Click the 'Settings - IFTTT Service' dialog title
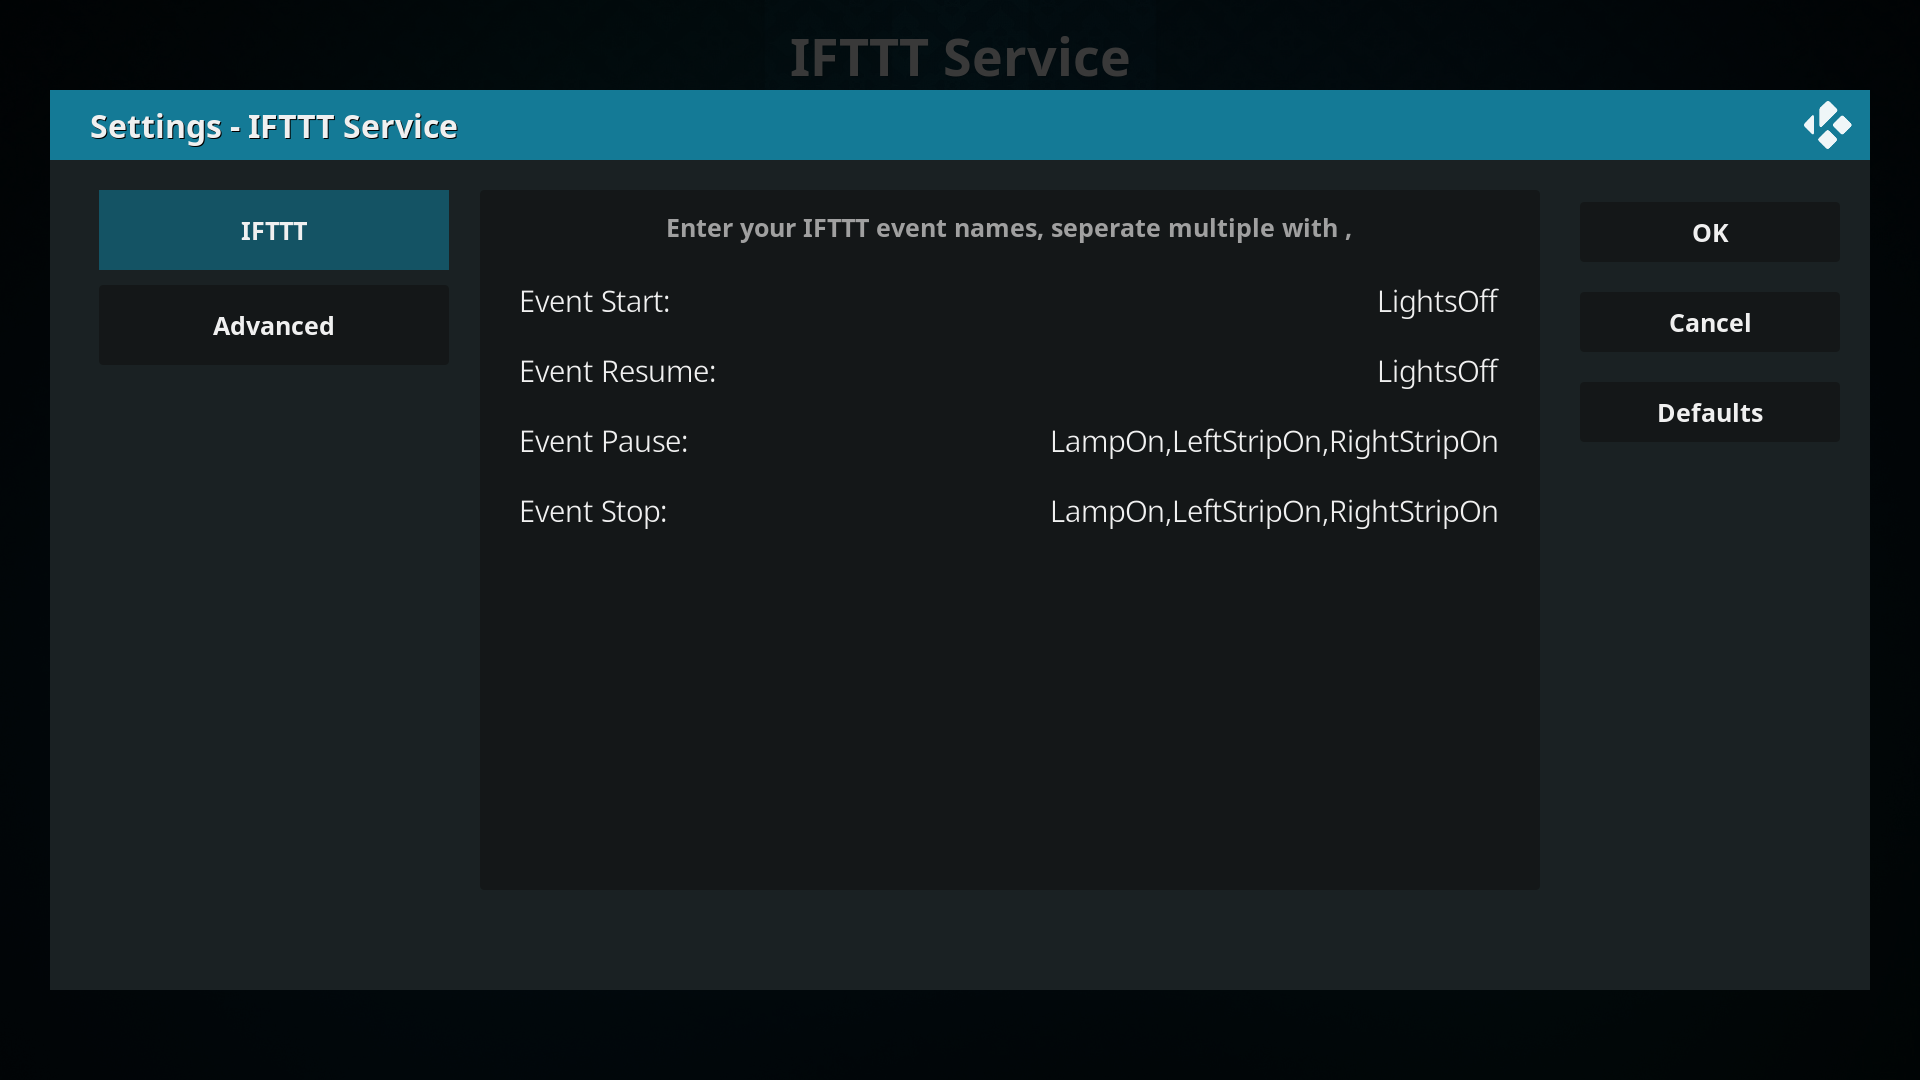Image resolution: width=1920 pixels, height=1080 pixels. pyautogui.click(x=273, y=127)
